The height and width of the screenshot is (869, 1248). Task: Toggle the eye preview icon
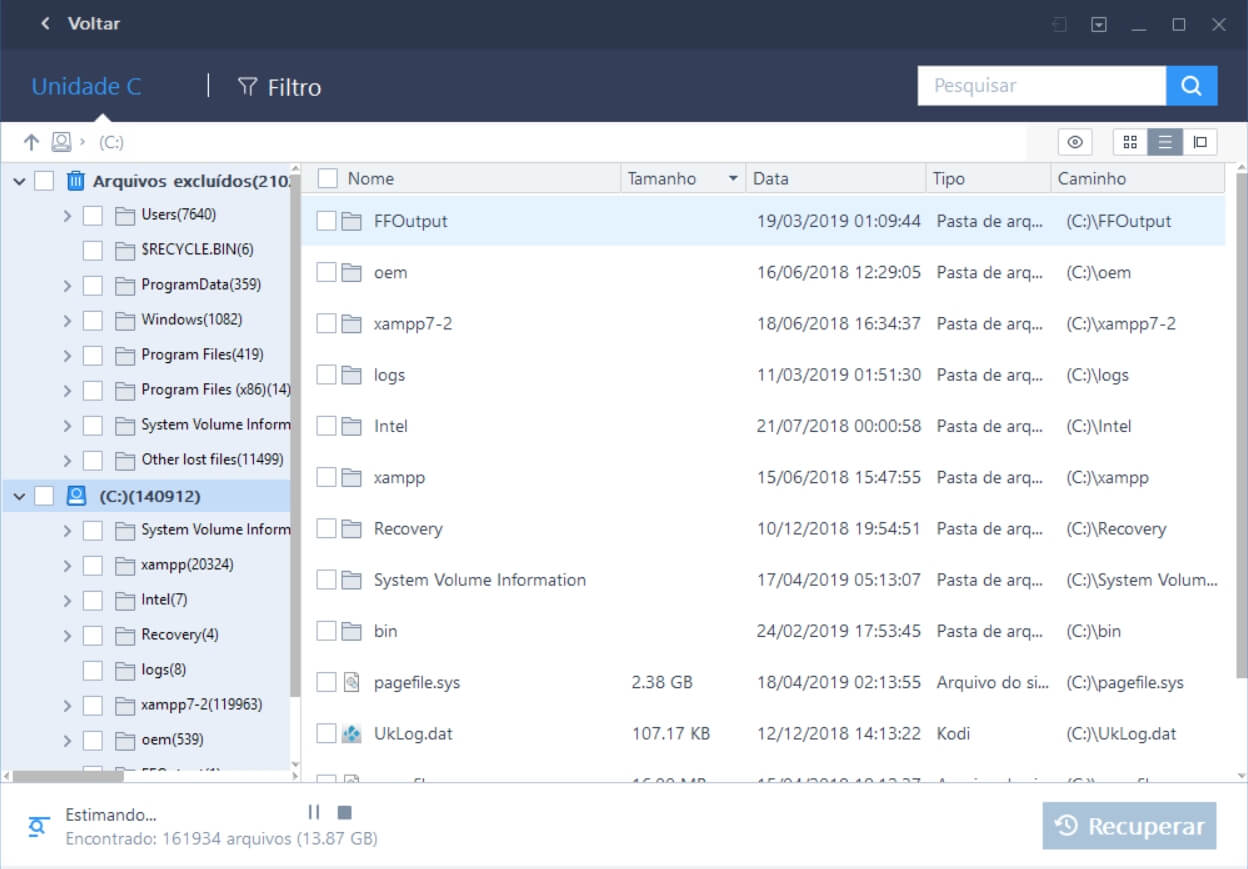(x=1075, y=142)
